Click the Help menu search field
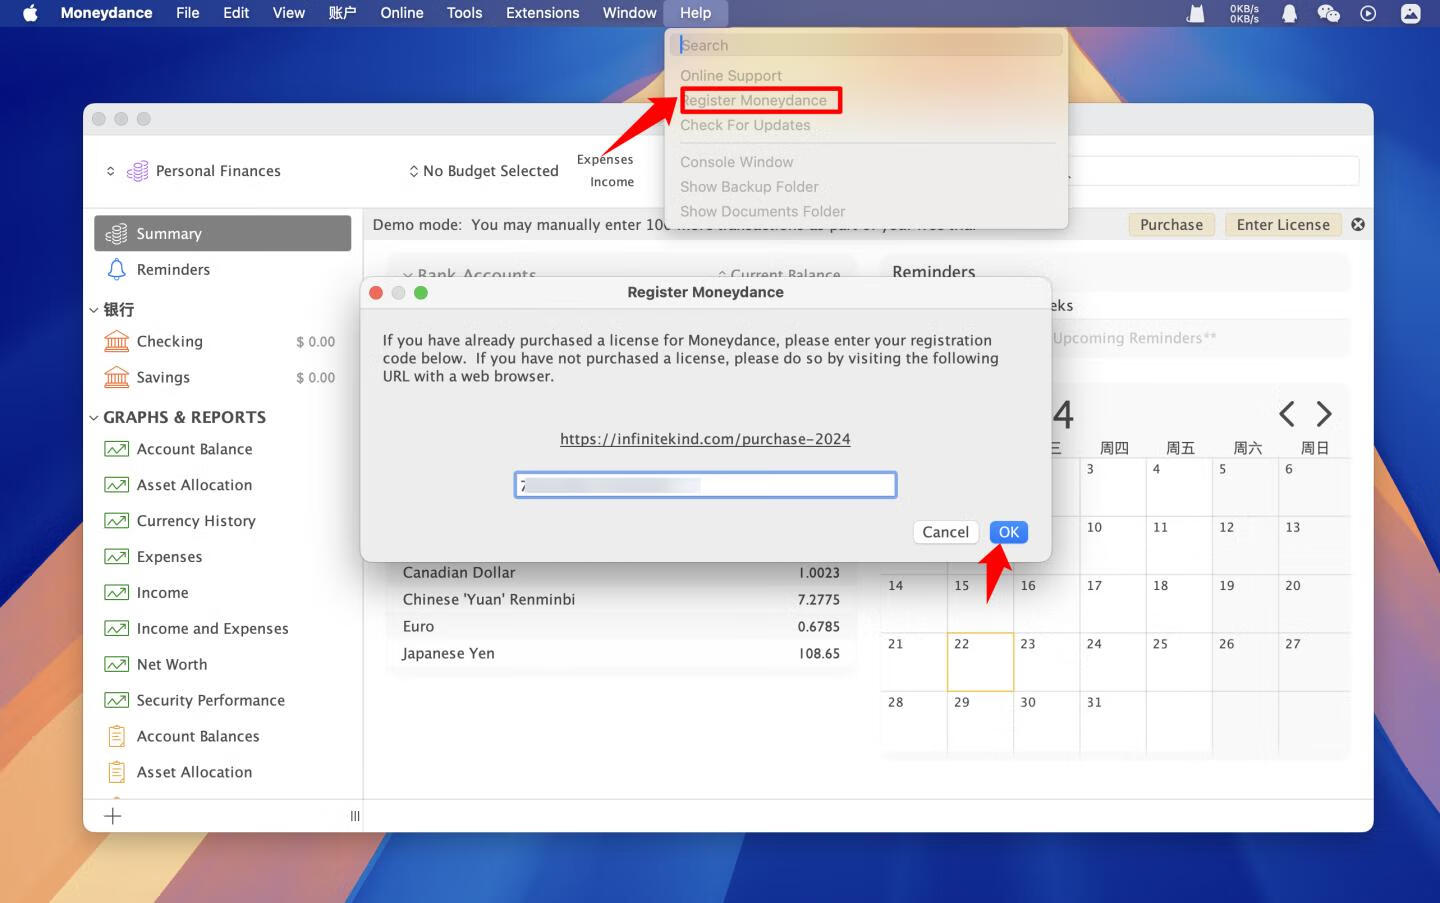 pyautogui.click(x=867, y=45)
